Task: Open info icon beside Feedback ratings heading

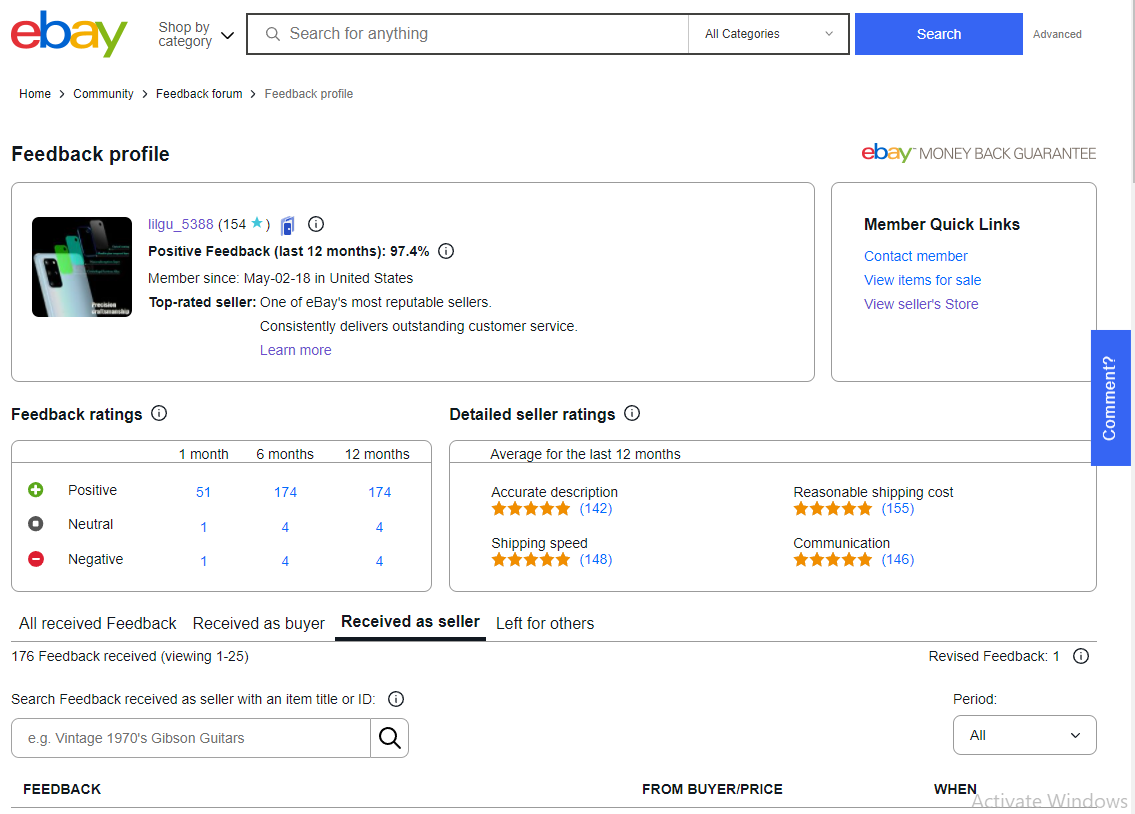Action: tap(159, 413)
